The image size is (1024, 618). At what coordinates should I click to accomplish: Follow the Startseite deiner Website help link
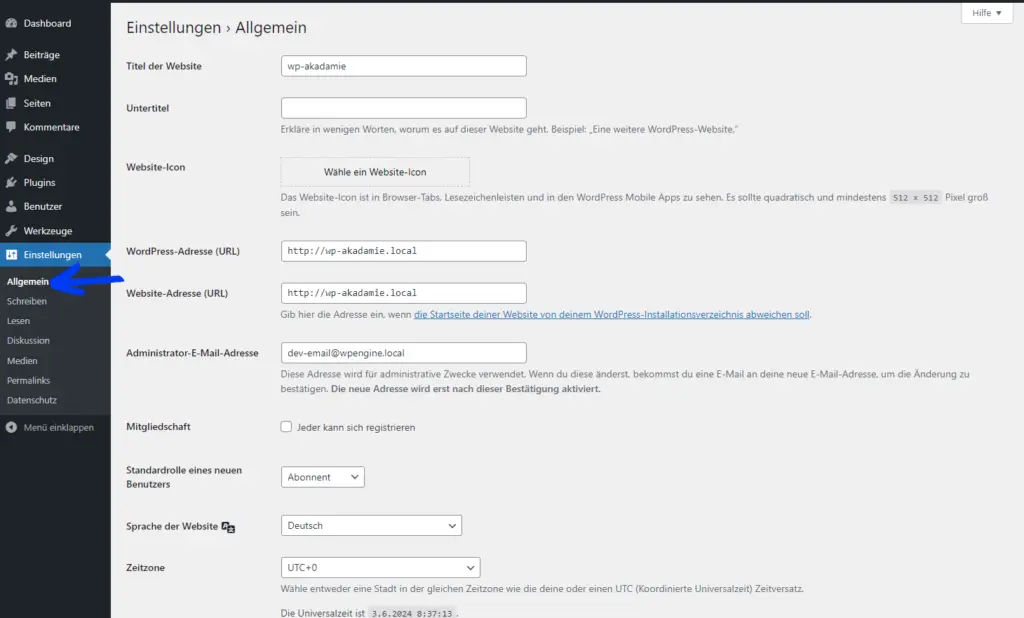coord(611,314)
